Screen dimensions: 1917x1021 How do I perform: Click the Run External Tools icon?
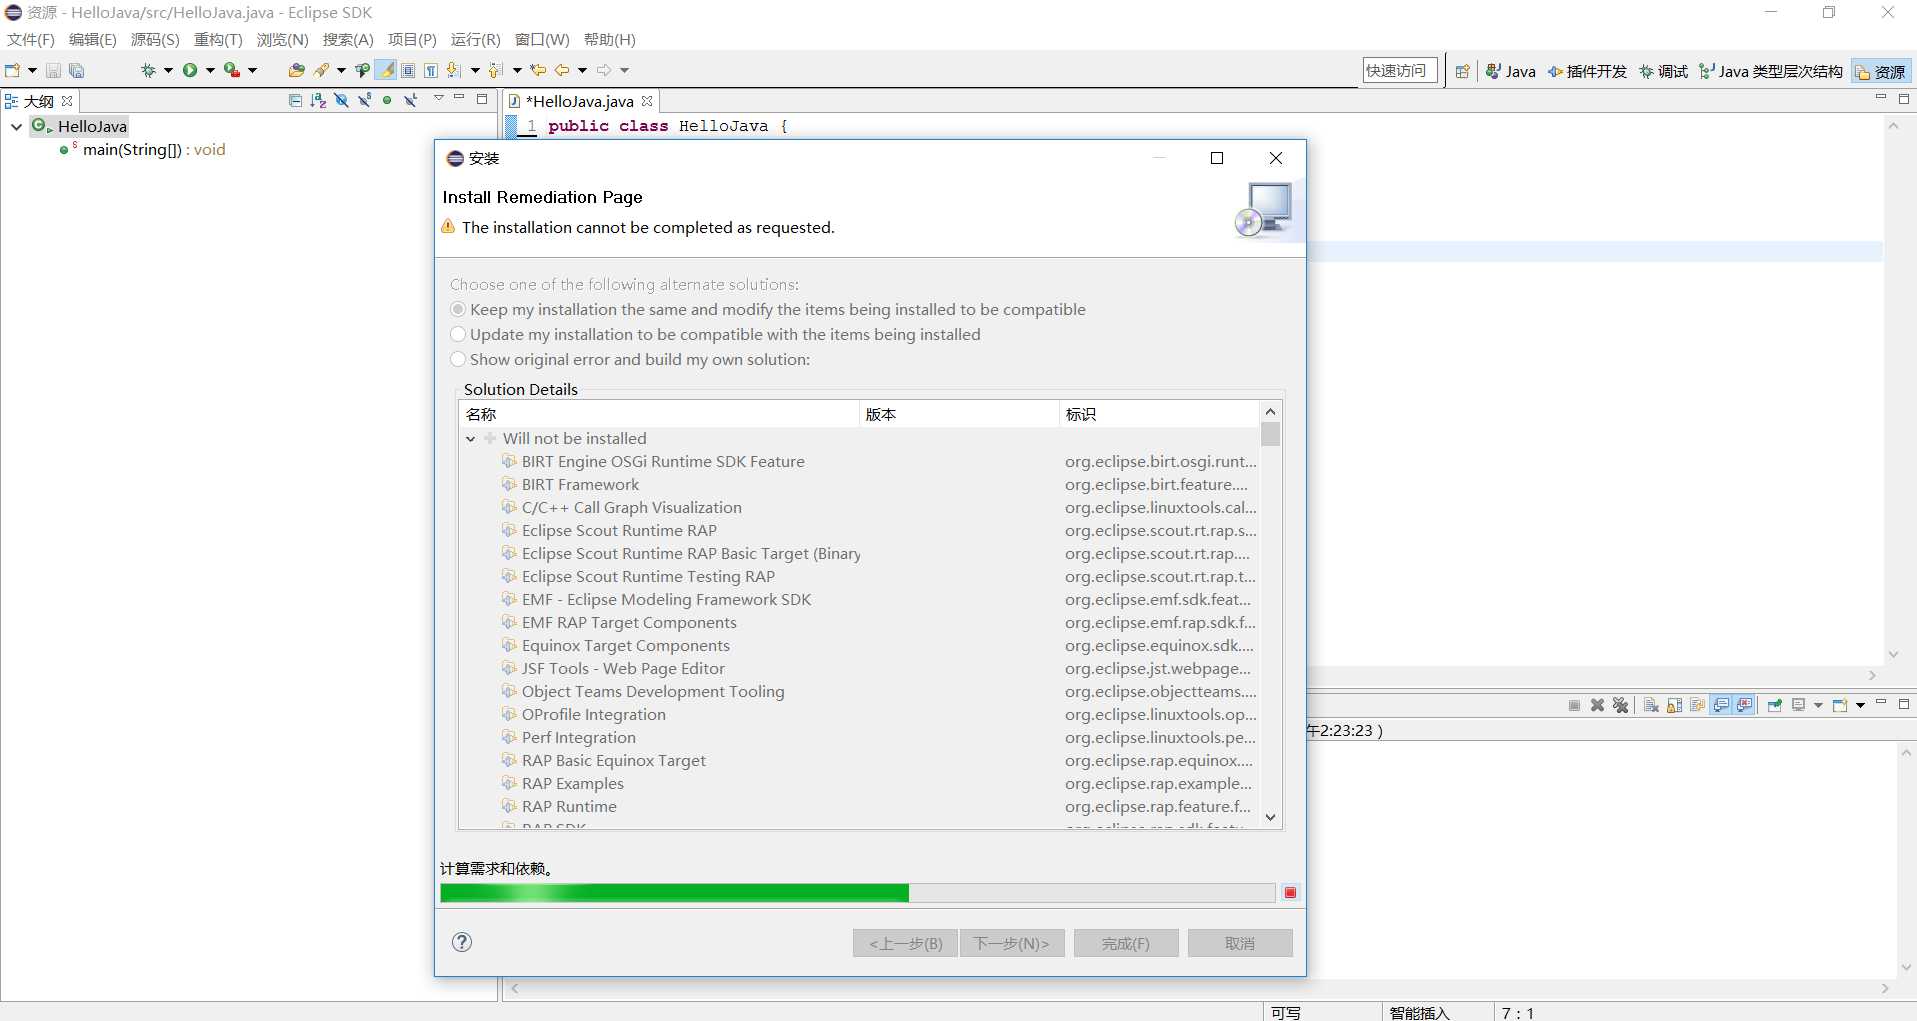click(231, 70)
